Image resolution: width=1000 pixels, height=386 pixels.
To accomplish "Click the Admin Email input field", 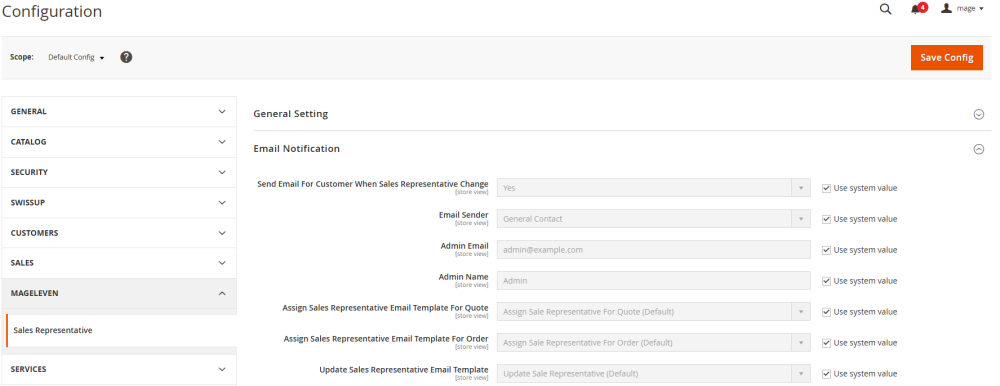I will 654,250.
